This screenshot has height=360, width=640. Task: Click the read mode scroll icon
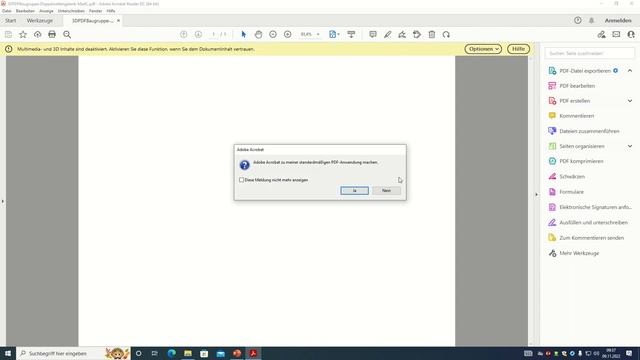click(351, 35)
